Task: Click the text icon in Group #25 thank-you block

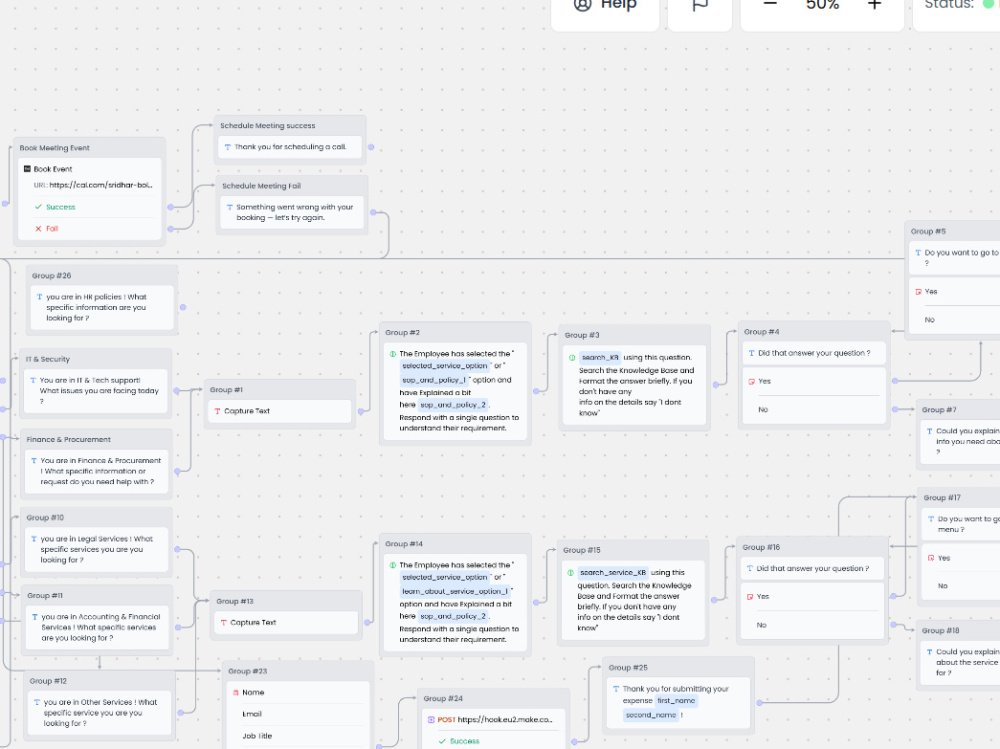Action: [616, 689]
